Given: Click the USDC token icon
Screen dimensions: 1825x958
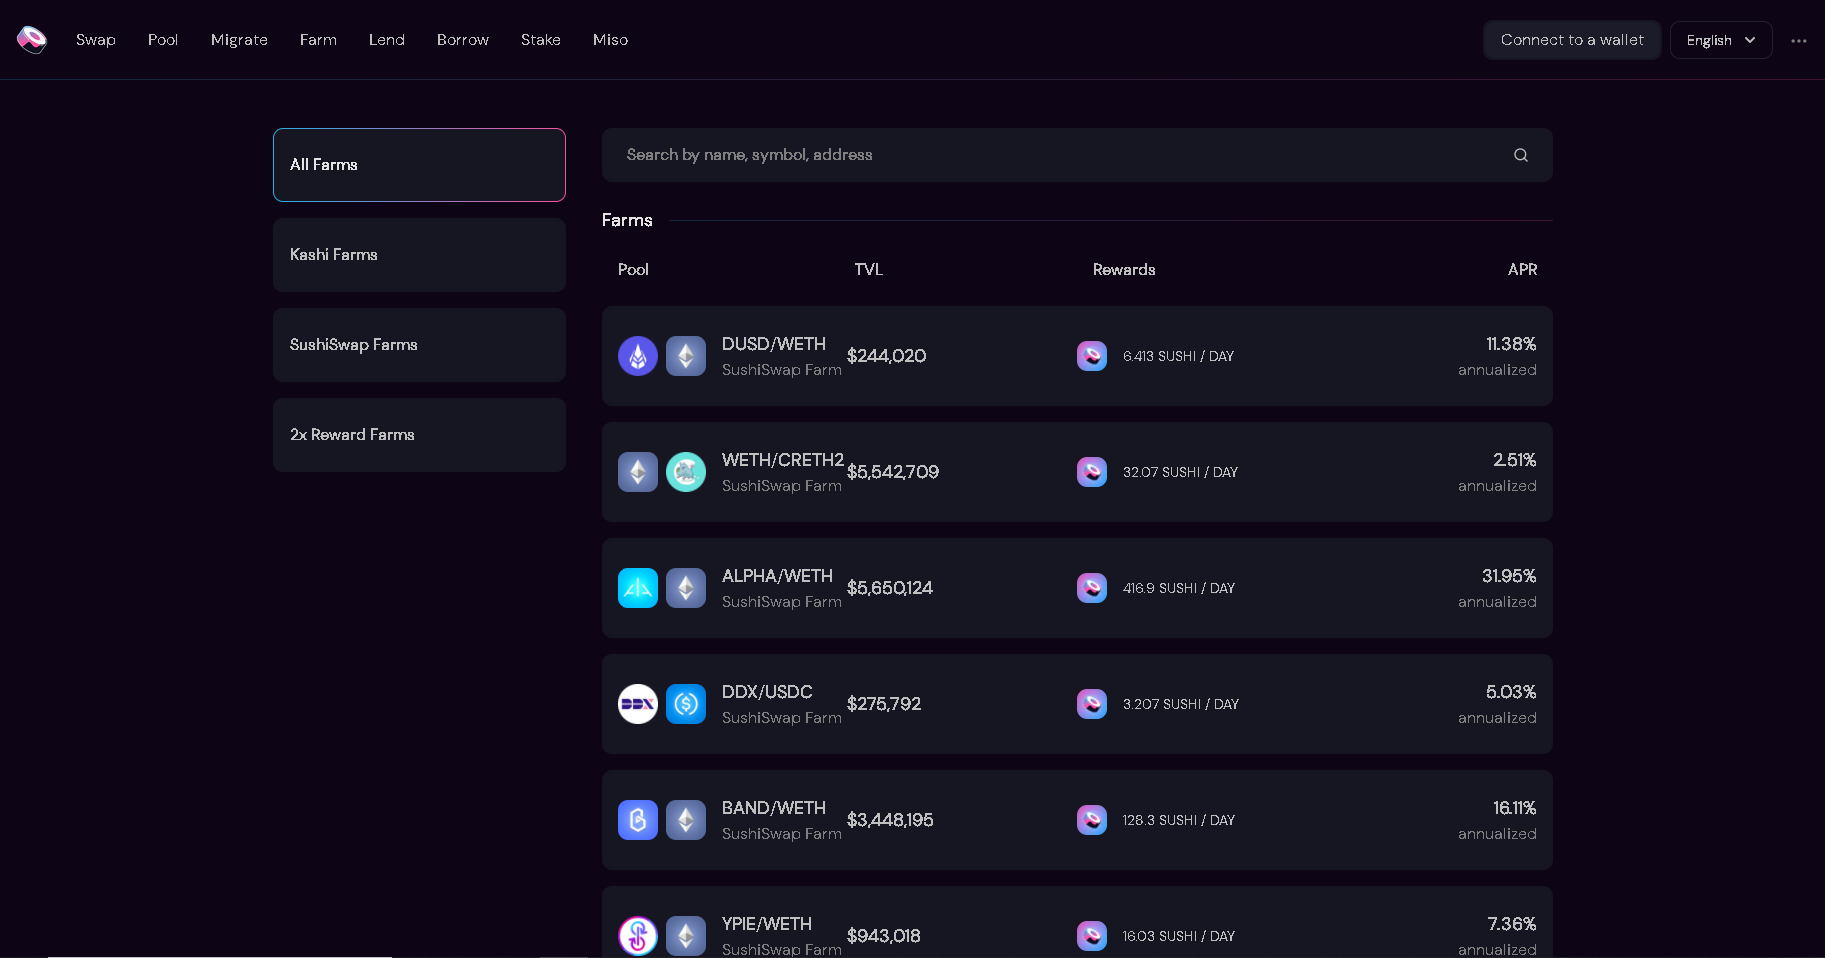Looking at the screenshot, I should click(686, 704).
